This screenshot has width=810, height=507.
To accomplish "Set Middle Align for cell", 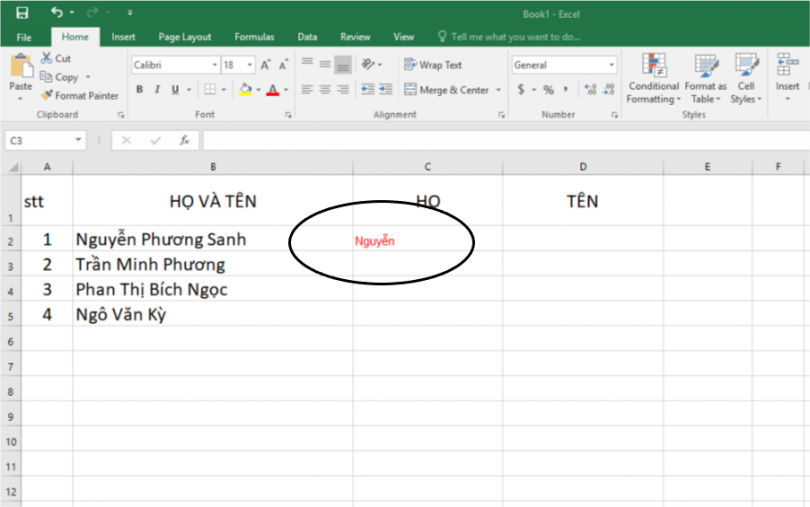I will pos(325,65).
